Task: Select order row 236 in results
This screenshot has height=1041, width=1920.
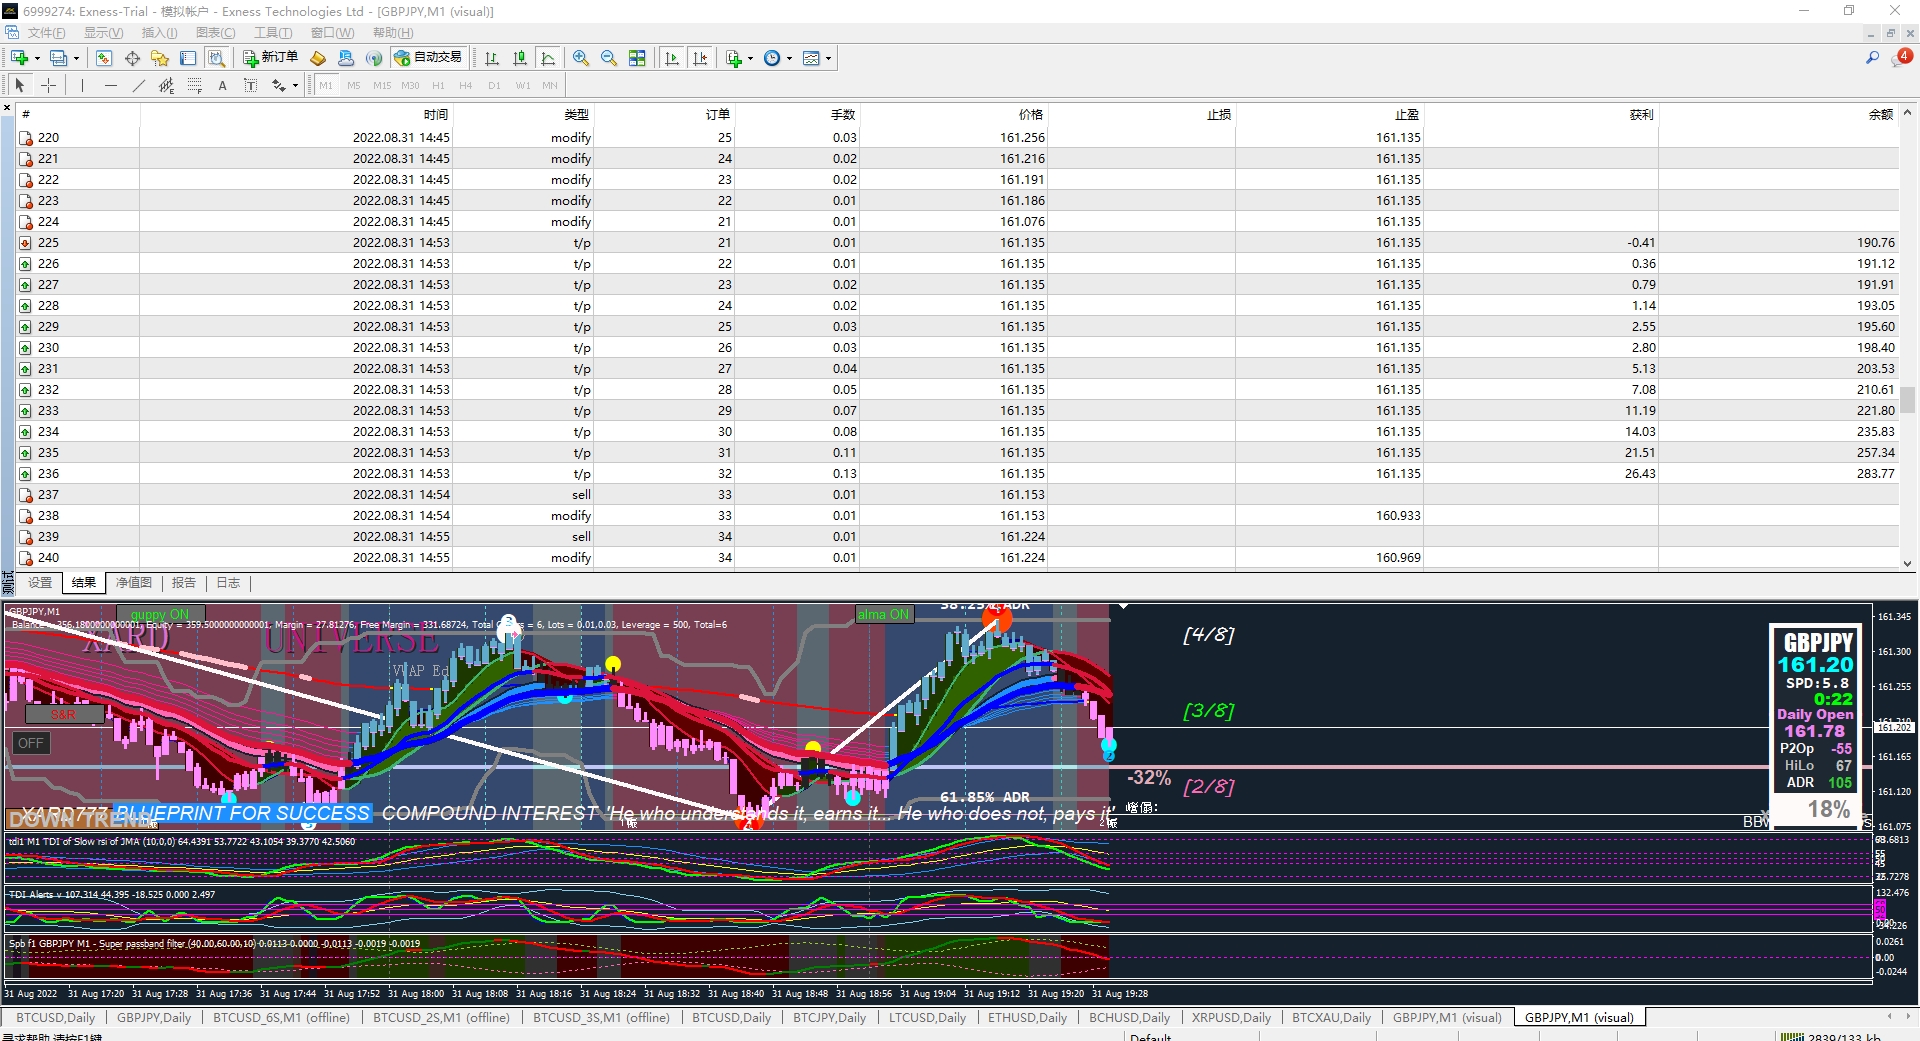Action: (958, 473)
